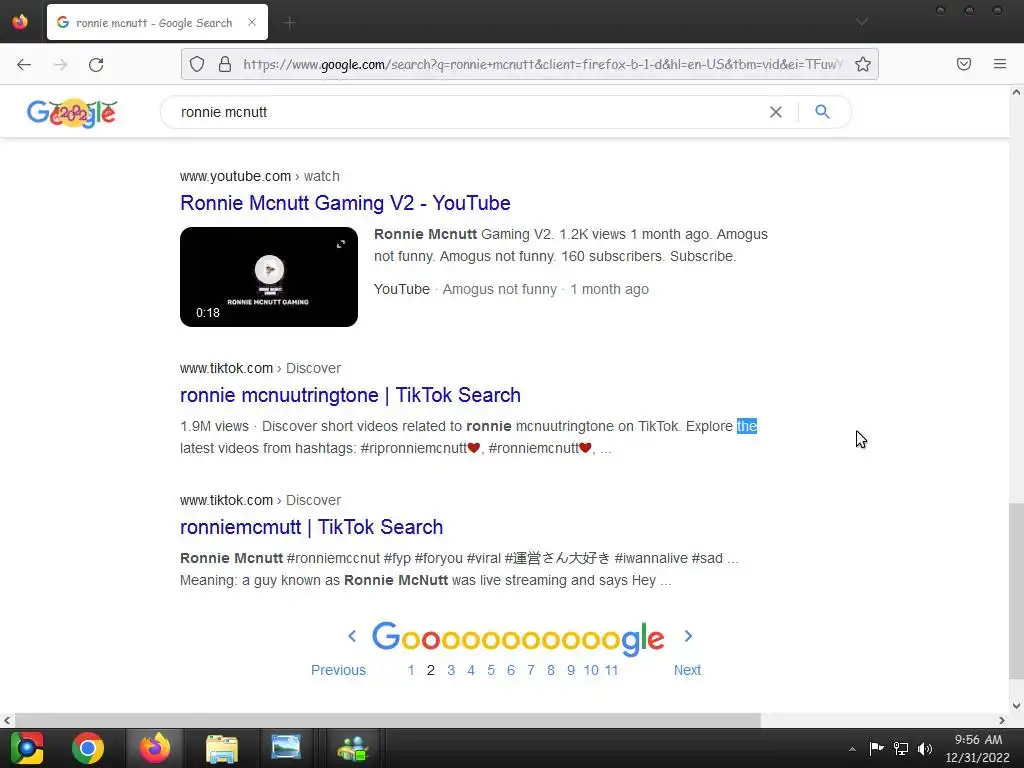1024x768 pixels.
Task: Open Ronnie Mcnutt Gaming V2 - YouTube link
Action: (x=345, y=203)
